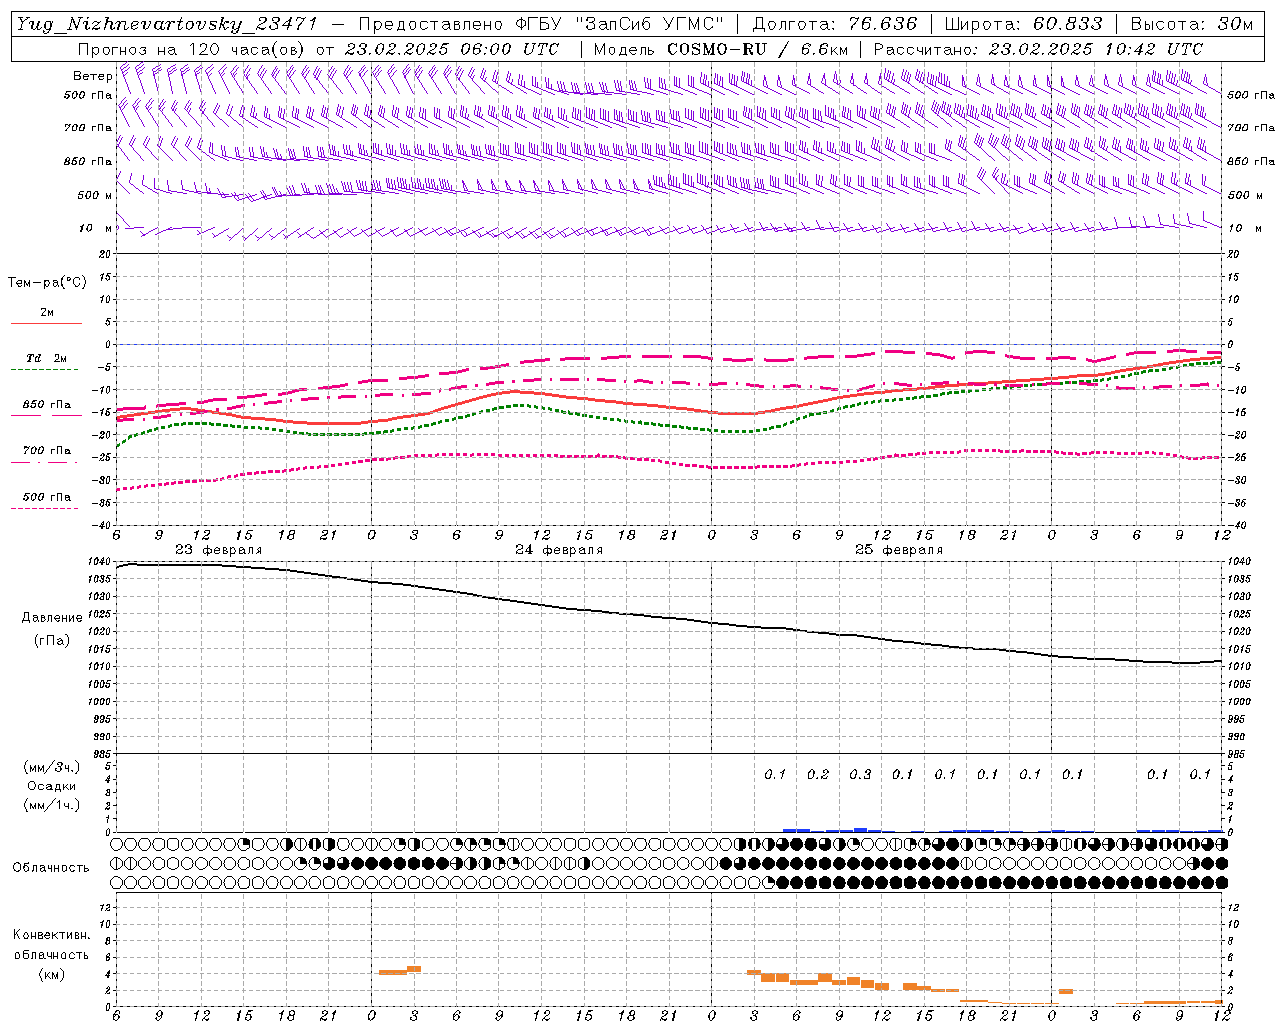The width and height of the screenshot is (1280, 1024).
Task: Click the Облачность cloud cover label
Action: pos(51,867)
